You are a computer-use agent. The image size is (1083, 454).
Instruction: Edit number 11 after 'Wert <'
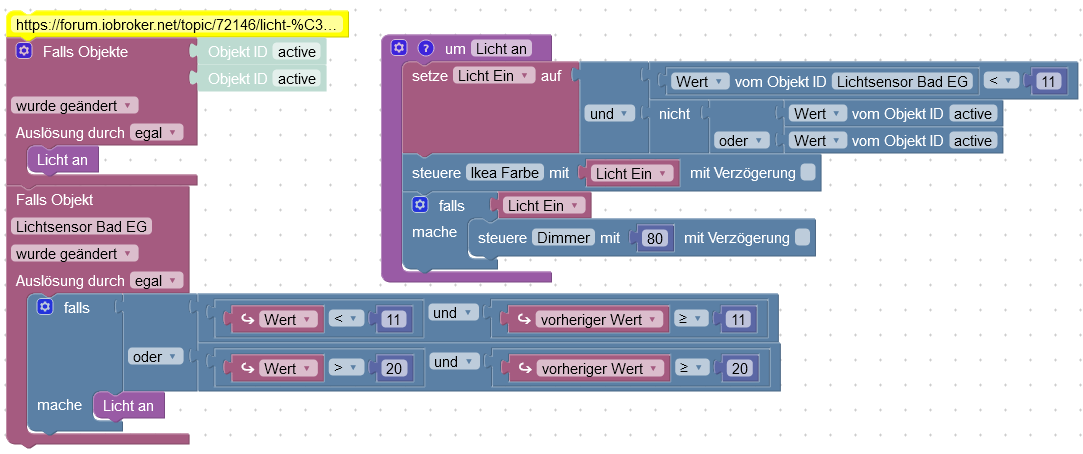click(x=394, y=320)
